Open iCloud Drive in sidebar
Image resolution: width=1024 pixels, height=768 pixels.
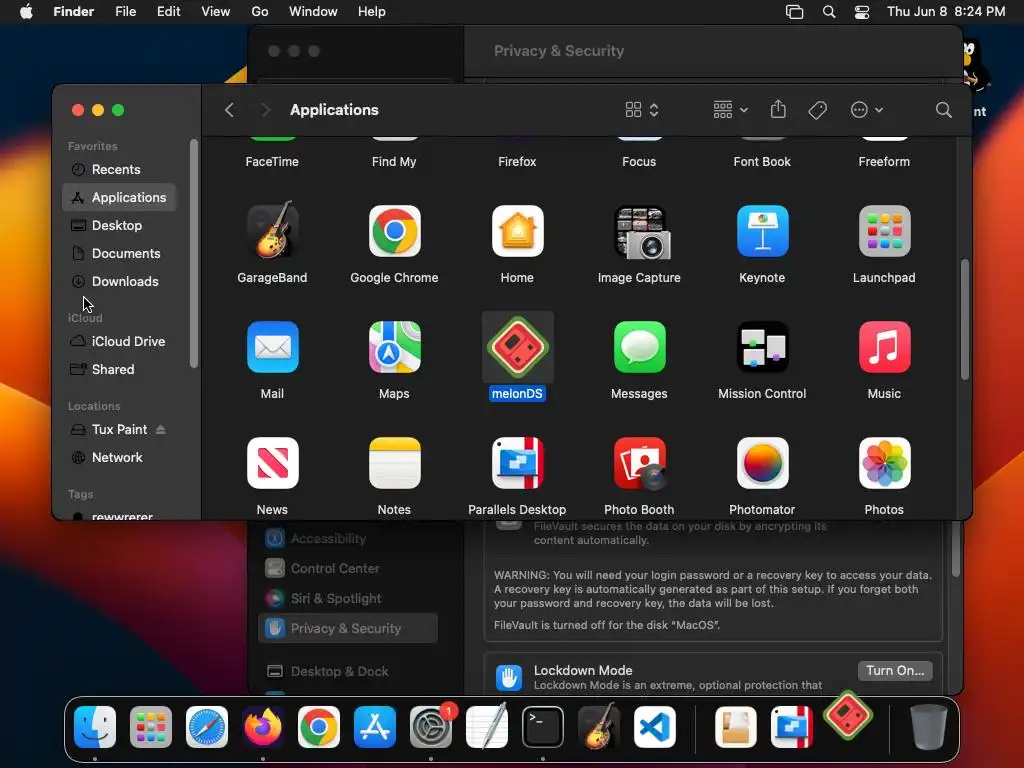point(119,342)
